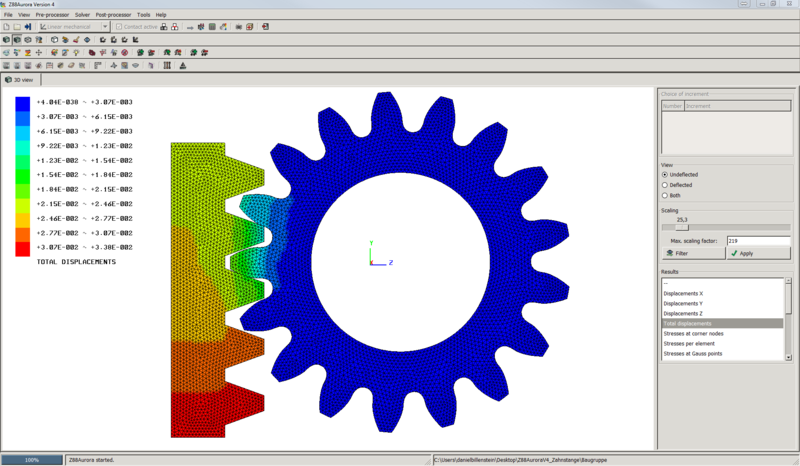Select the Undeflected view option

[x=666, y=175]
